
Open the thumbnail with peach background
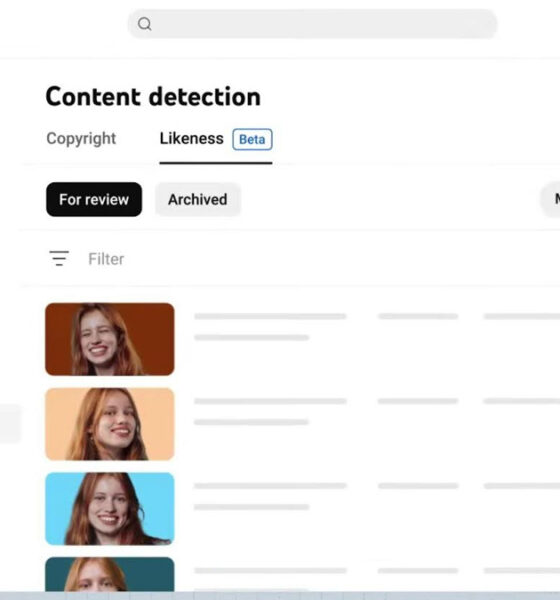[x=110, y=424]
